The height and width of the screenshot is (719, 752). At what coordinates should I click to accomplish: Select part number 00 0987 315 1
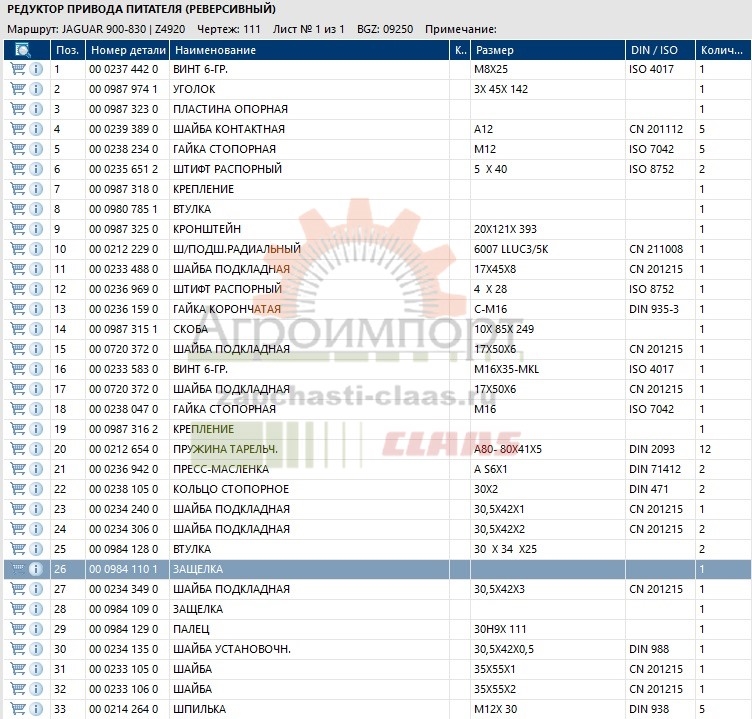click(123, 329)
